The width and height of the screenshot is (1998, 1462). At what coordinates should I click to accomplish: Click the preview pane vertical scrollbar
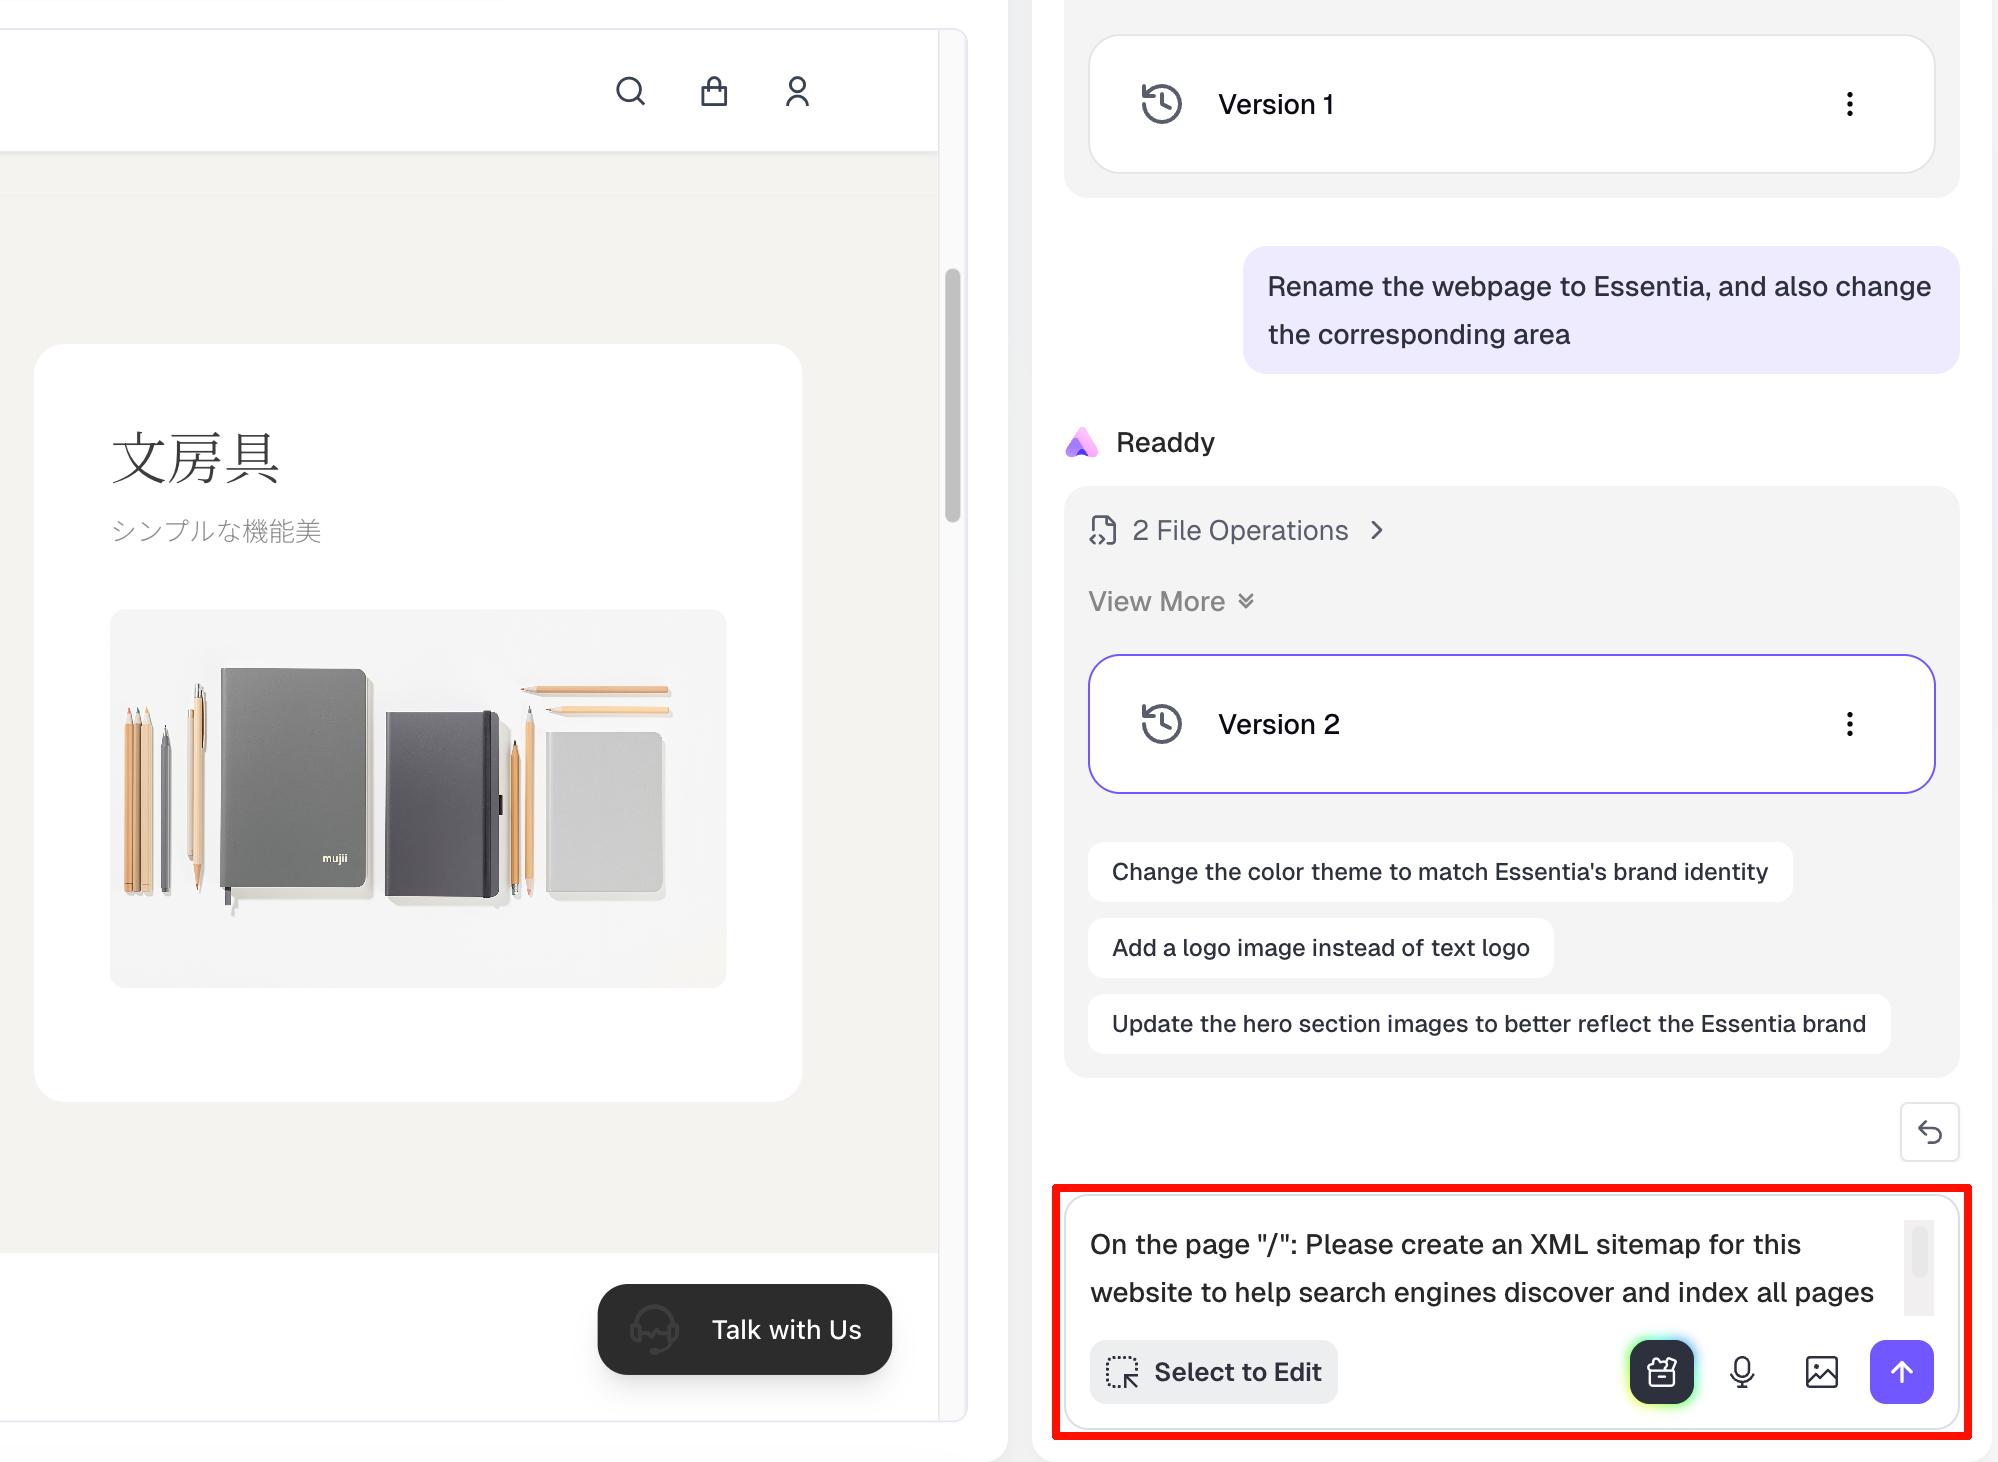pyautogui.click(x=953, y=395)
